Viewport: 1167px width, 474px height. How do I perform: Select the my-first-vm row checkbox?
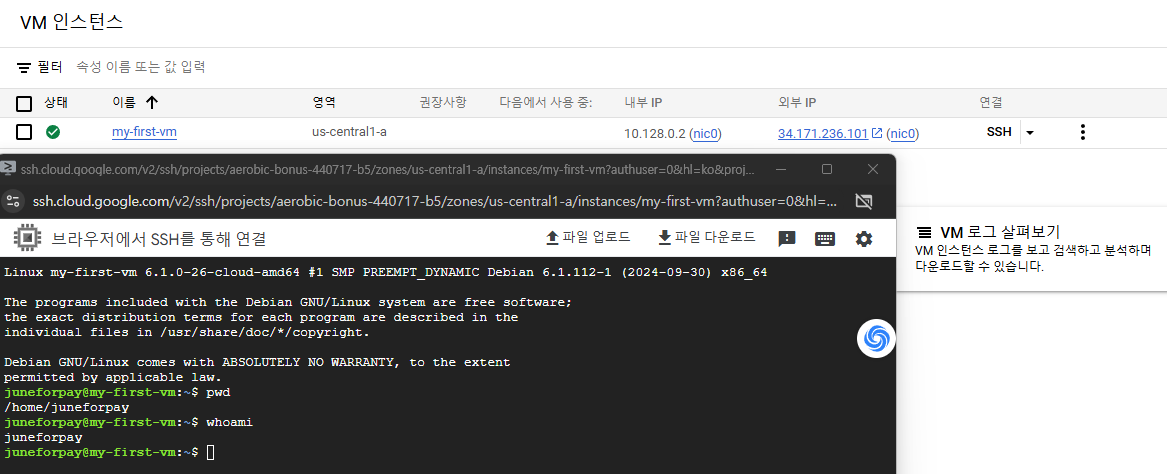click(24, 132)
